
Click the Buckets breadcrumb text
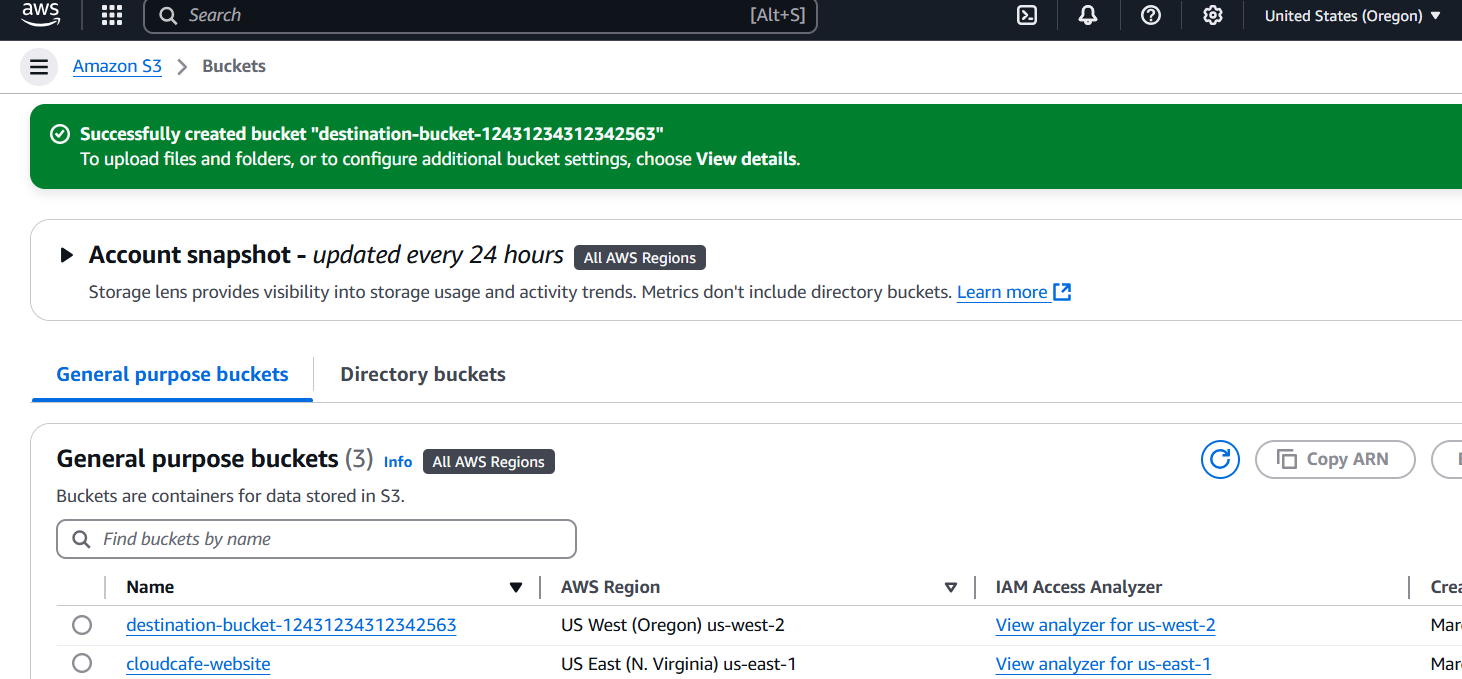click(x=234, y=66)
